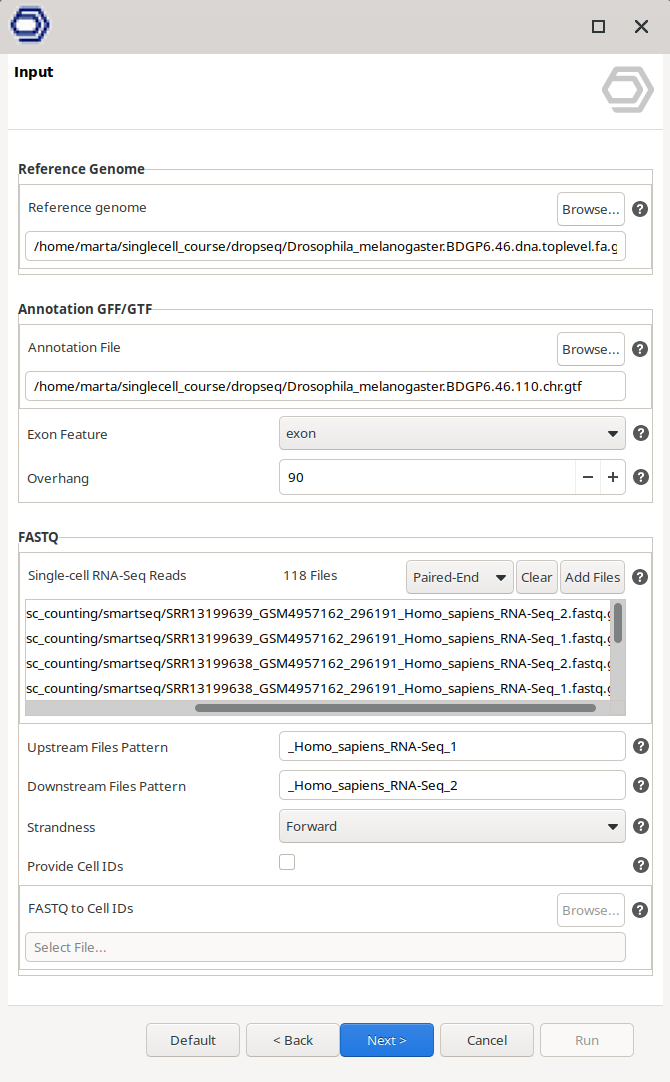Increase the Overhang value with plus

click(x=613, y=478)
